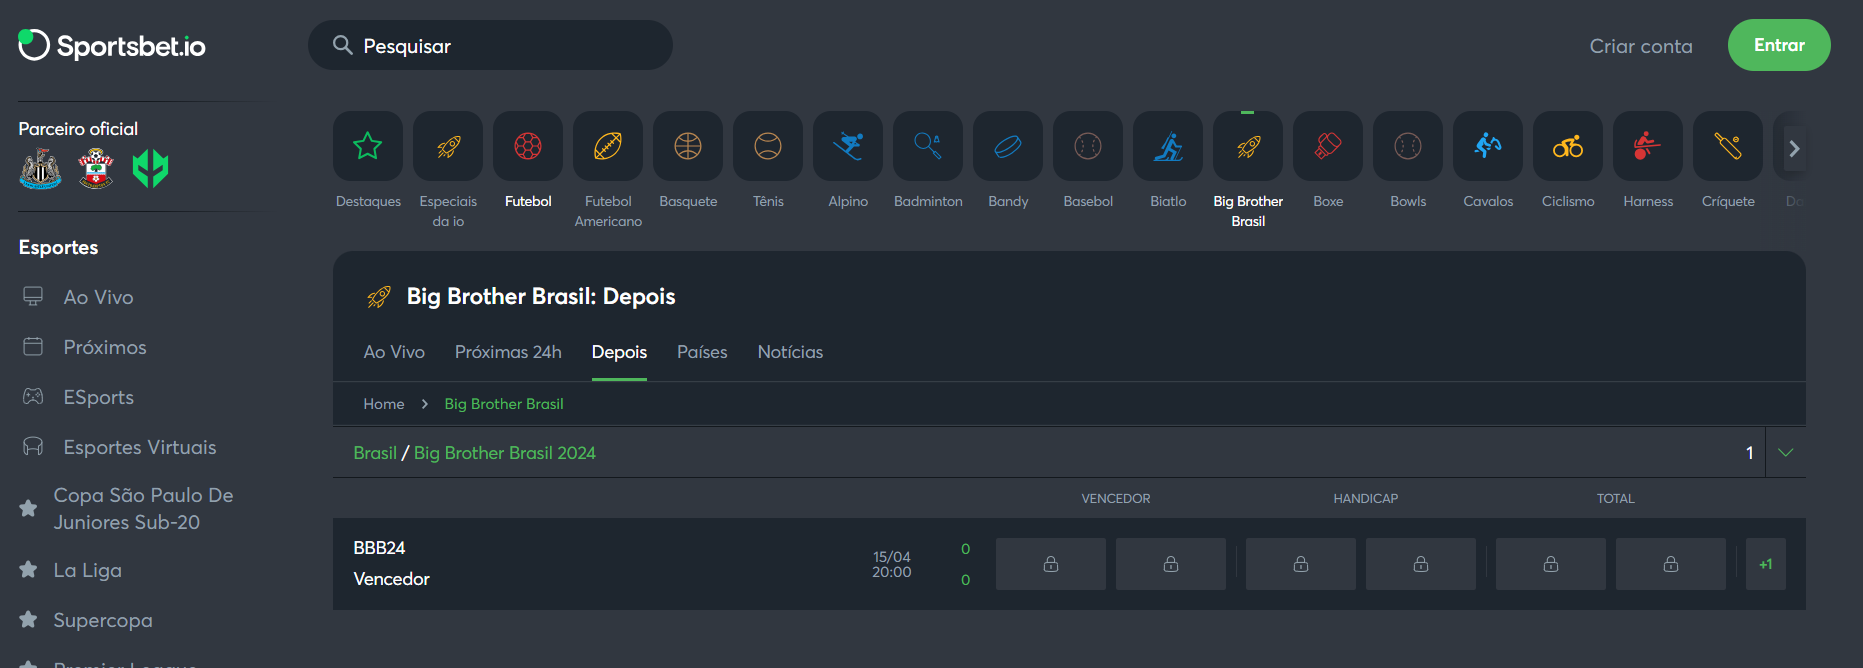Open Ao Vivo in sidebar

[x=98, y=297]
